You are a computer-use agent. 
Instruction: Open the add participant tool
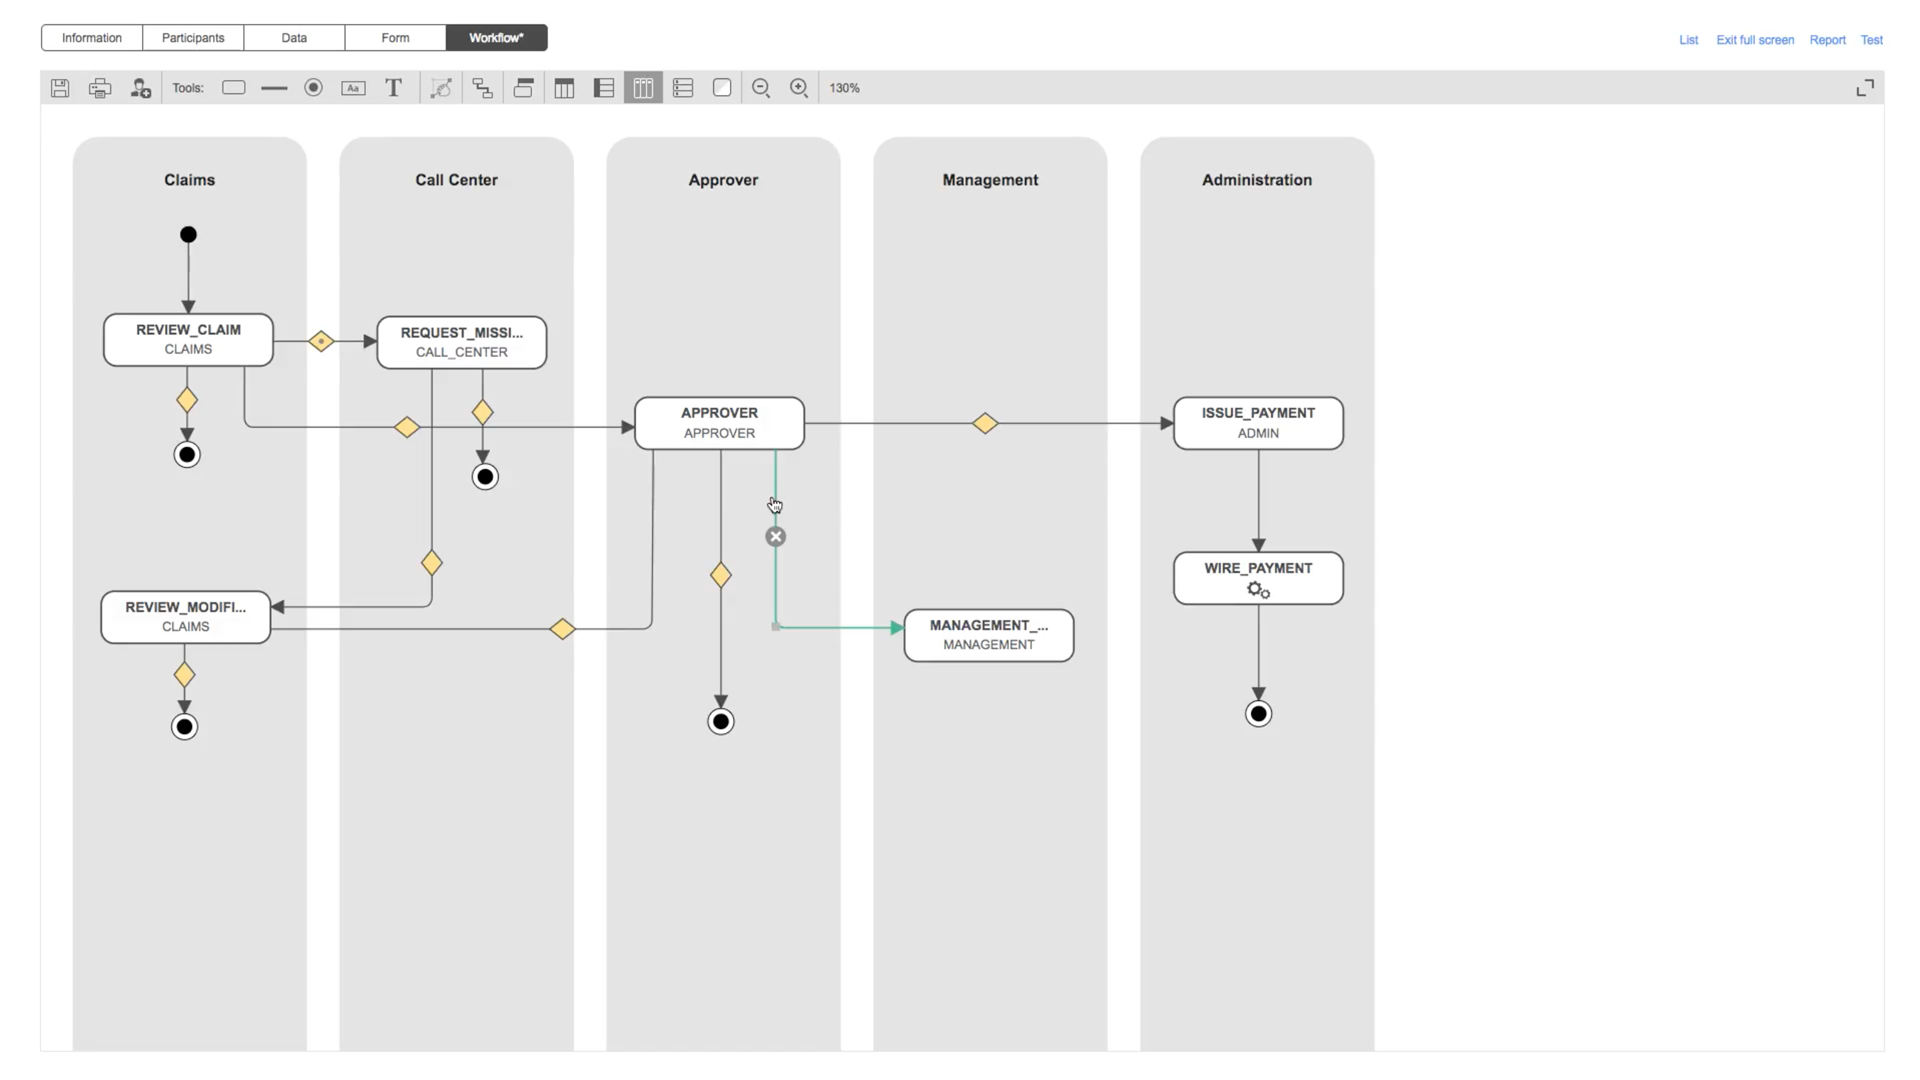pos(141,87)
